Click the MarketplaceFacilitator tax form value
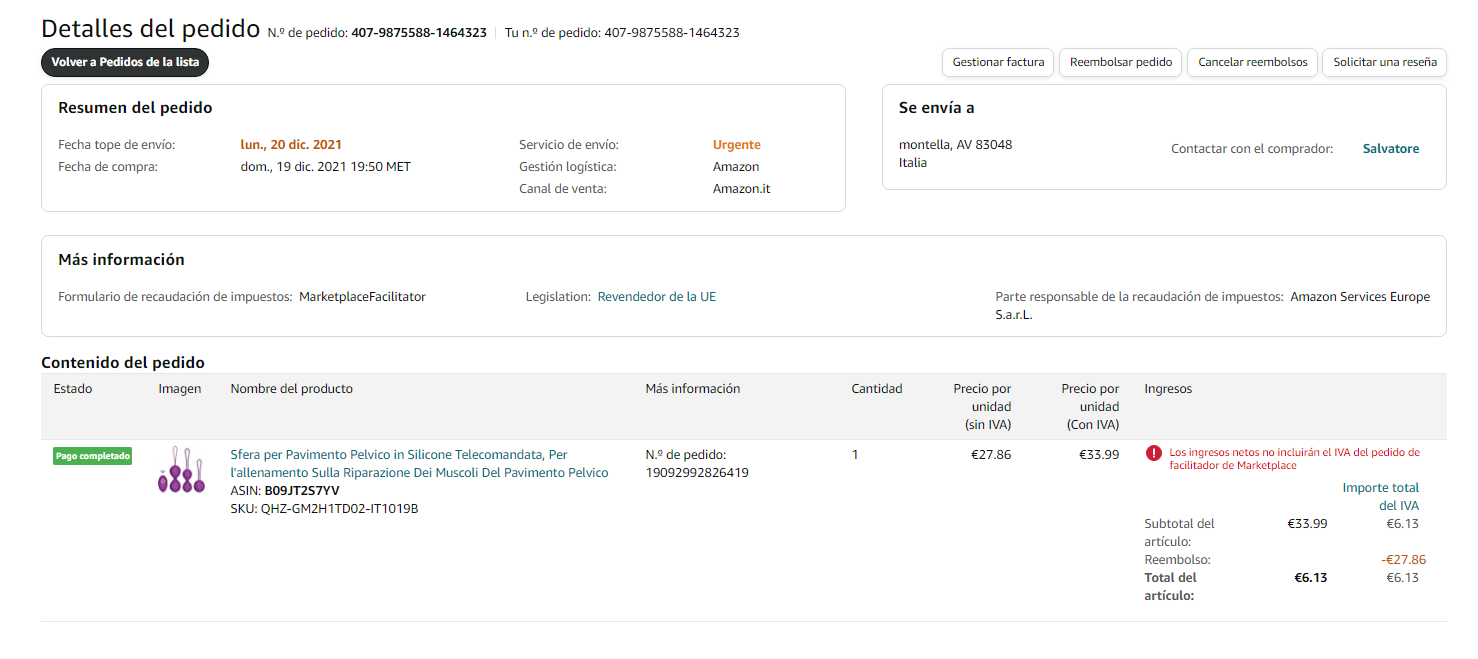 pyautogui.click(x=362, y=297)
